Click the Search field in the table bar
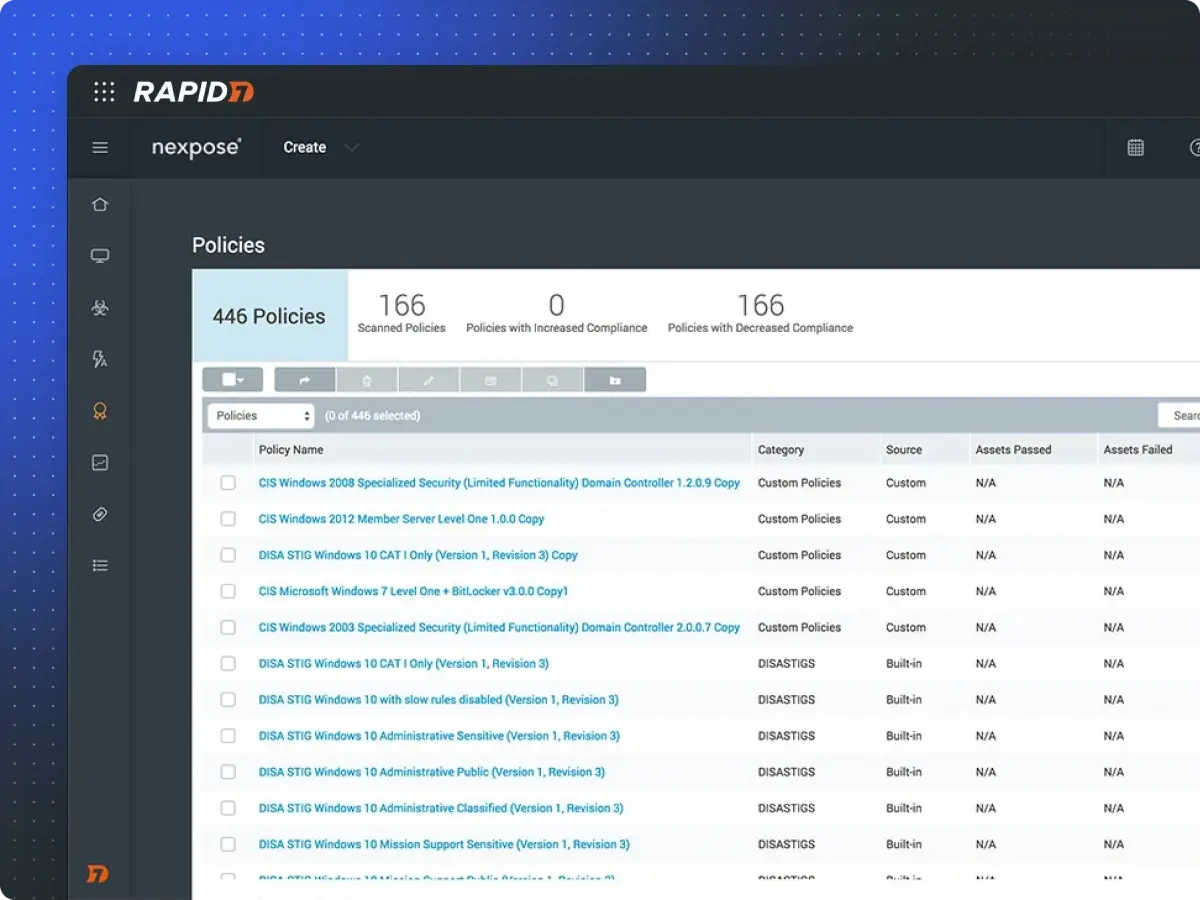This screenshot has height=900, width=1200. (x=1179, y=416)
